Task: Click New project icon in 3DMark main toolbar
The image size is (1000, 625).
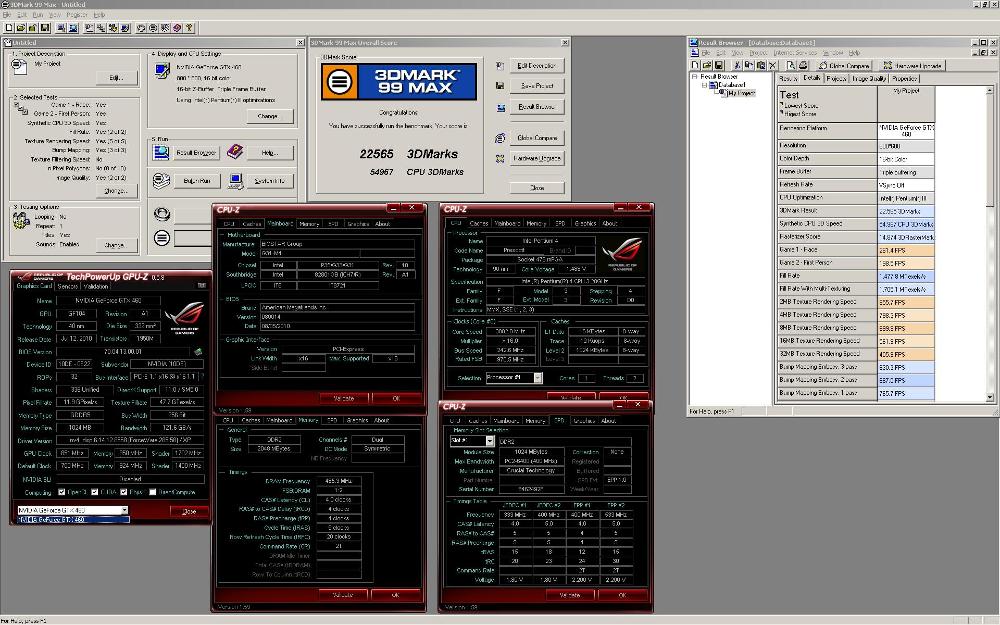Action: click(9, 28)
